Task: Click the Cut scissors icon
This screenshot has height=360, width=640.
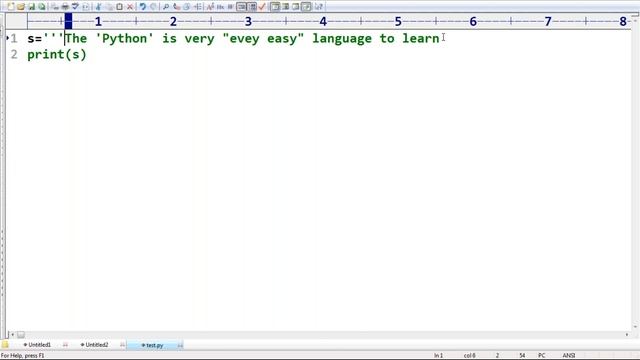Action: (x=98, y=7)
